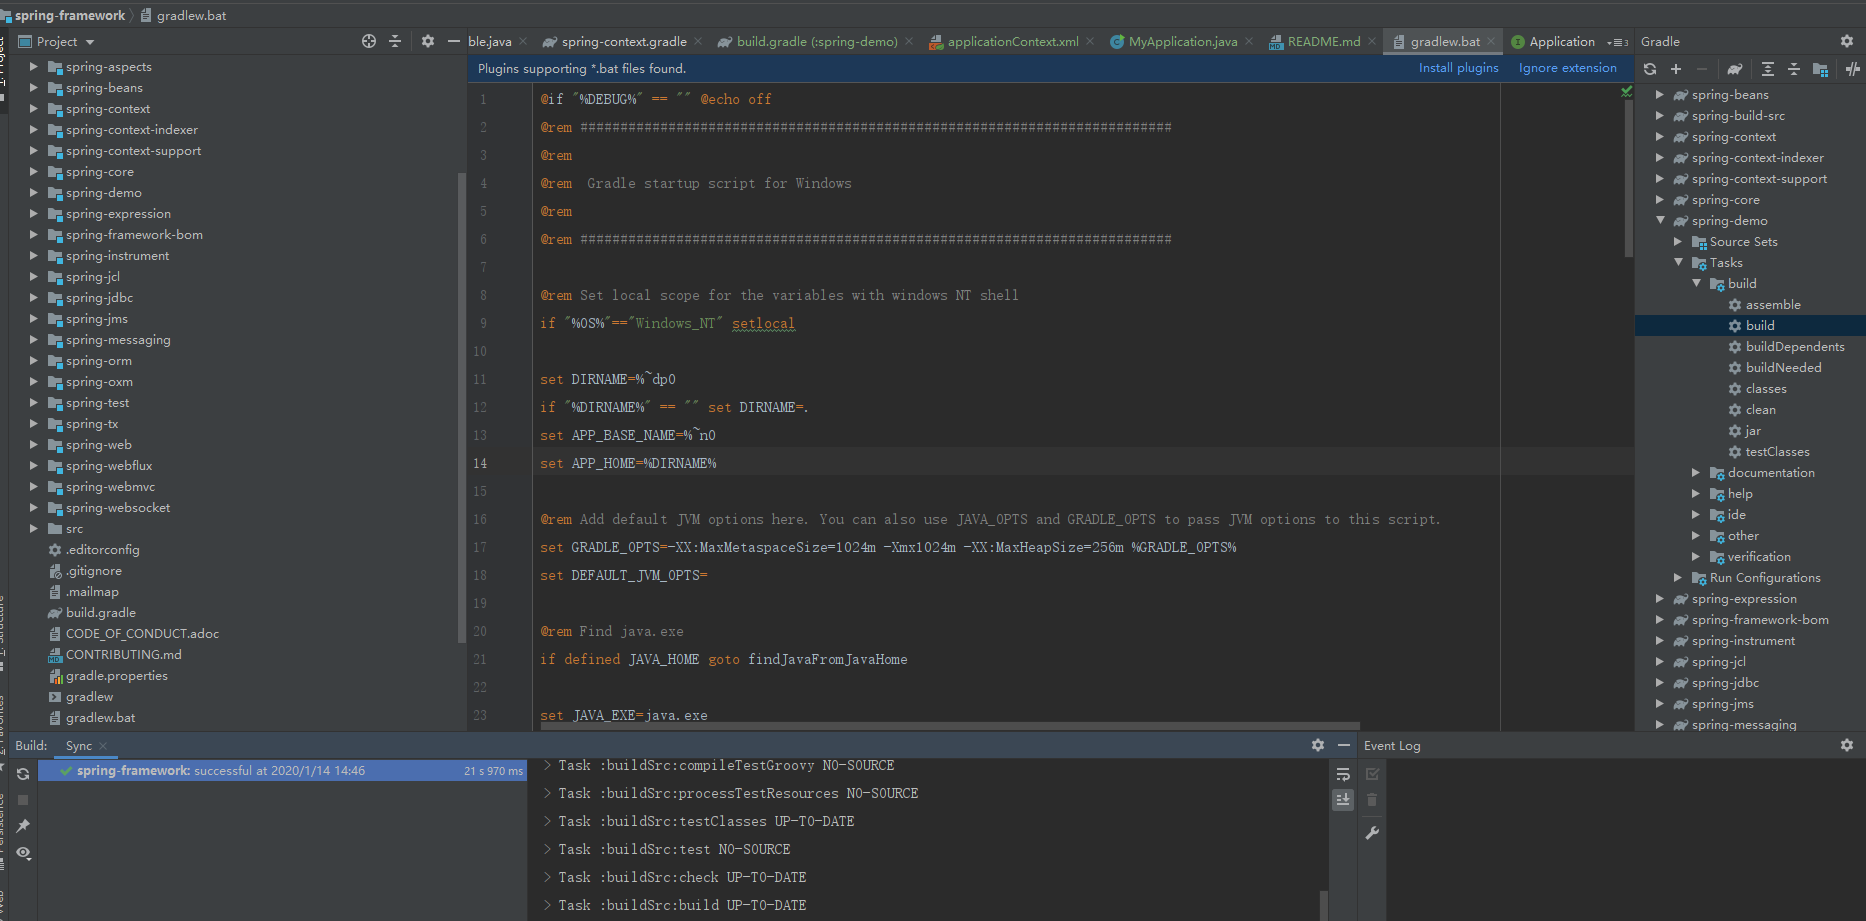This screenshot has width=1866, height=921.
Task: Open the Event Log panel gear icon
Action: pyautogui.click(x=1847, y=745)
